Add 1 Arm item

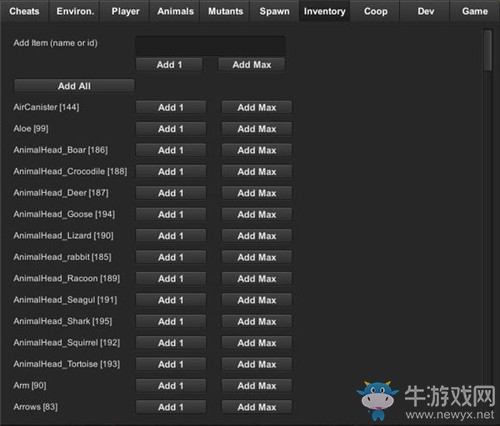click(x=171, y=386)
